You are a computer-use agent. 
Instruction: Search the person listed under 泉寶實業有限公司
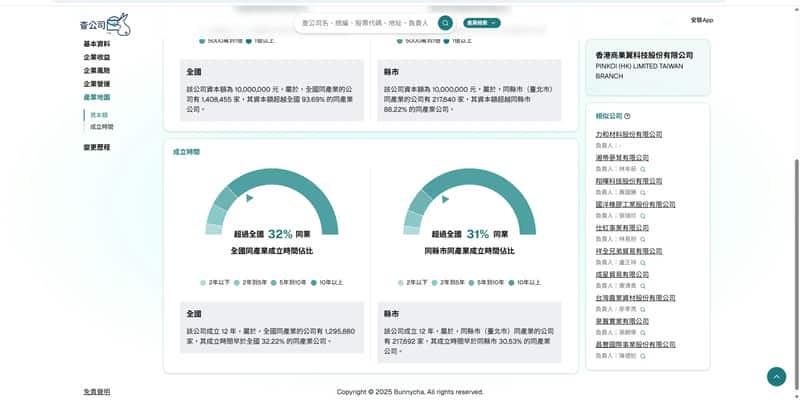643,333
